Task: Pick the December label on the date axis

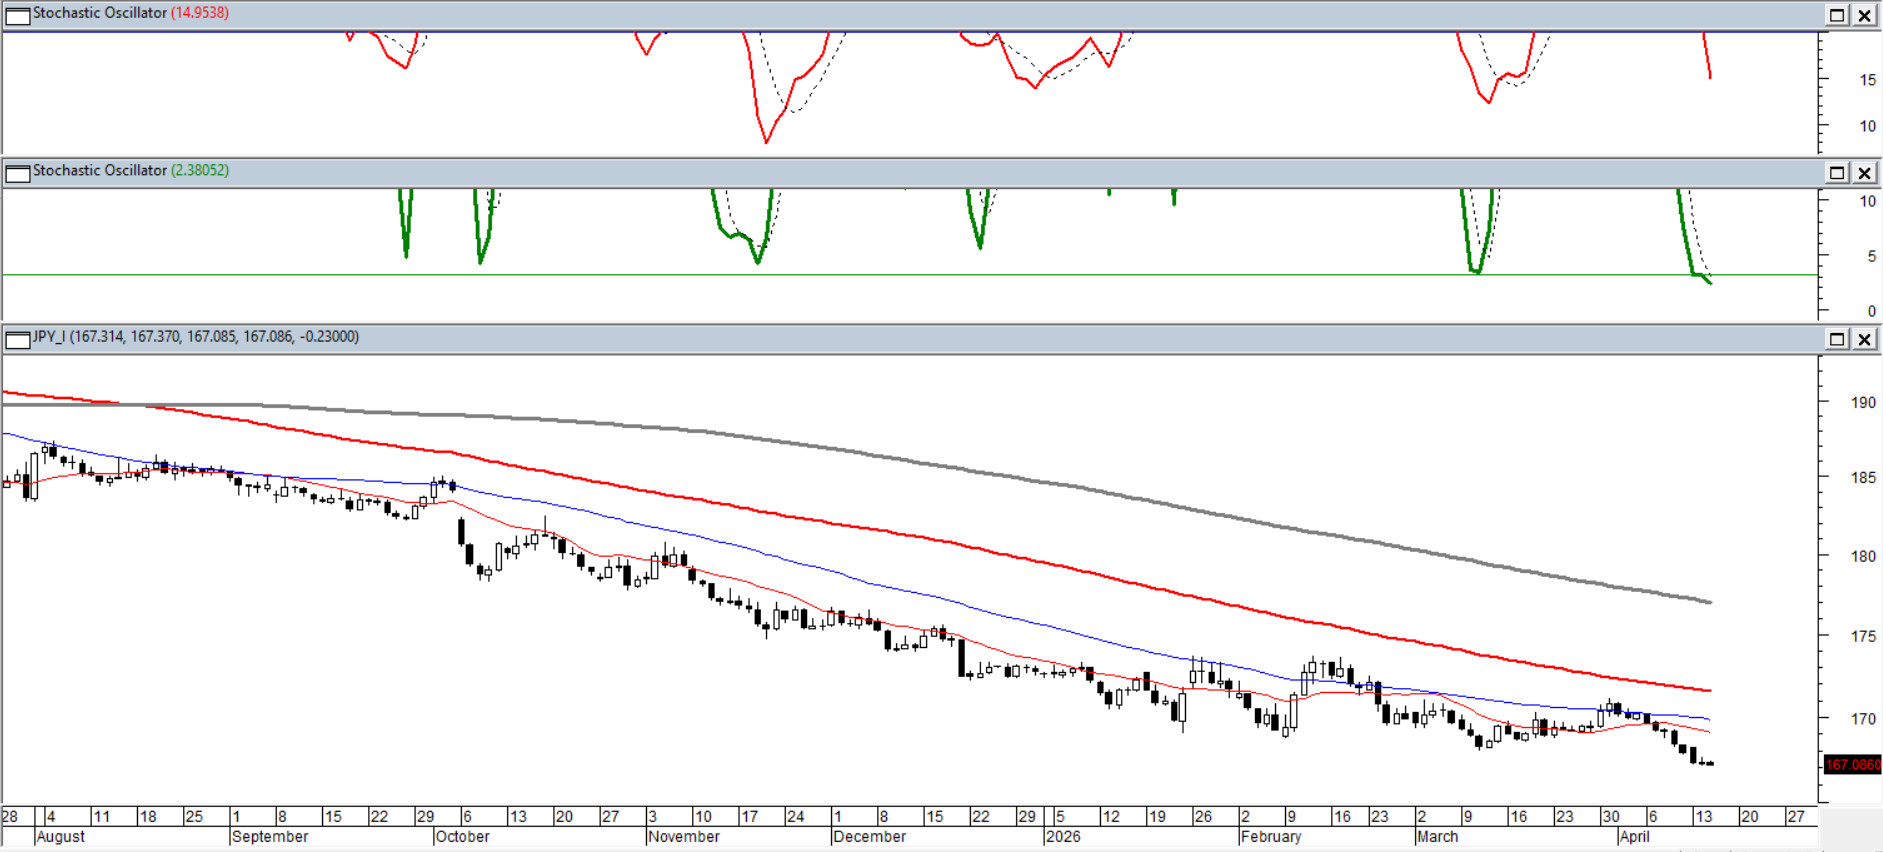Action: pyautogui.click(x=869, y=837)
